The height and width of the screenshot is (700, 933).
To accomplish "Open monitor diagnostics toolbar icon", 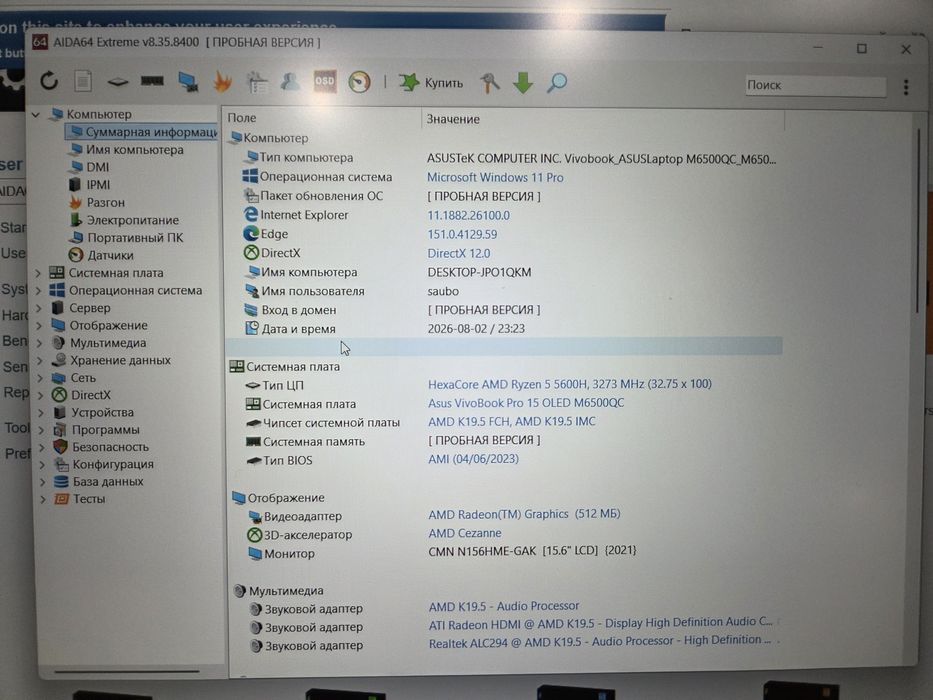I will pos(188,82).
